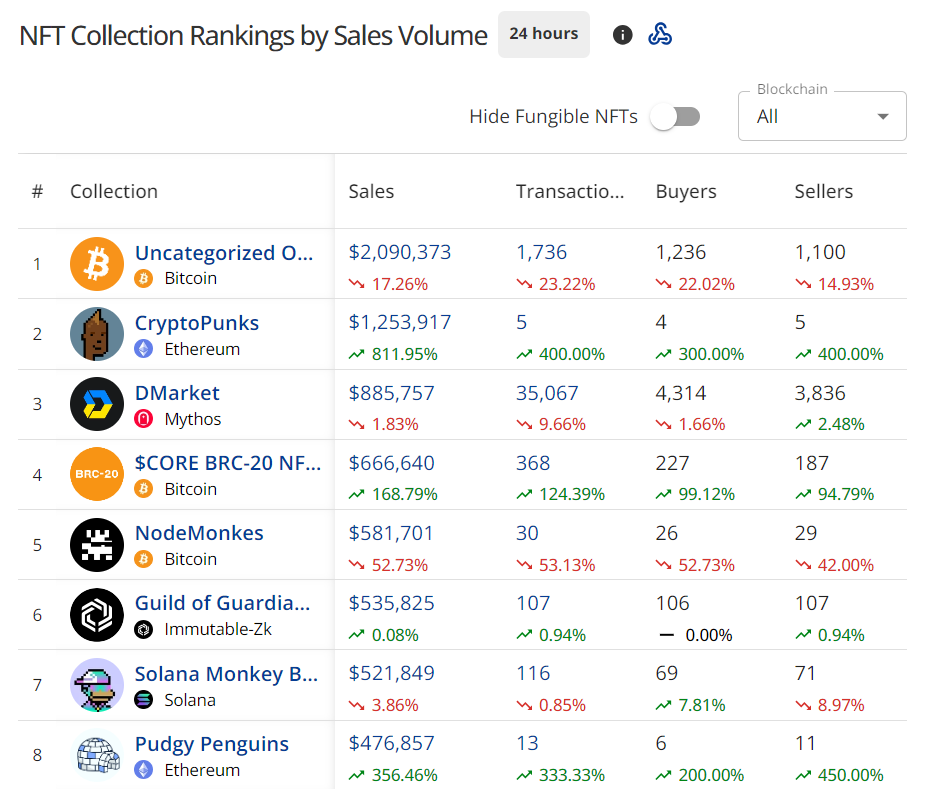Sort by the Sales column header
The width and height of the screenshot is (938, 789).
coord(371,191)
